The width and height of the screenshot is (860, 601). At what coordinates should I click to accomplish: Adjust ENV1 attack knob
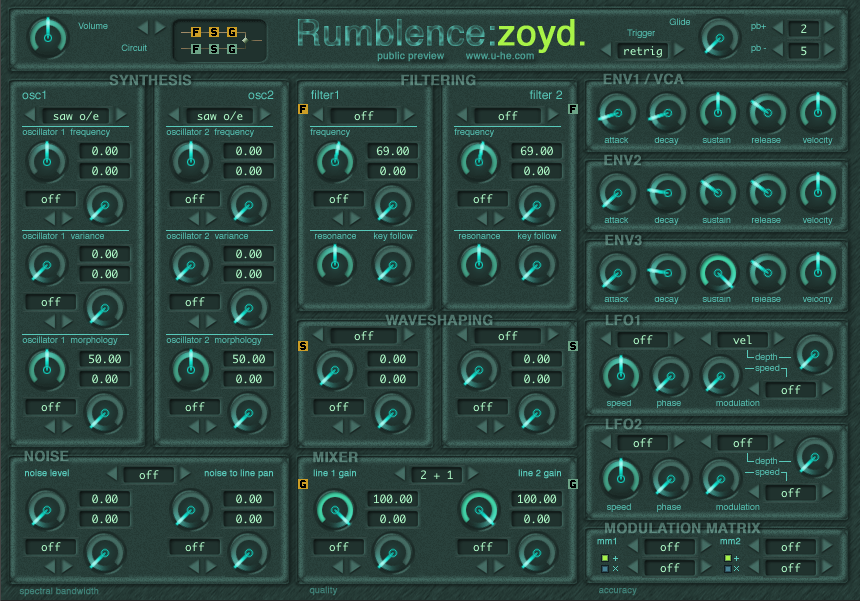618,113
